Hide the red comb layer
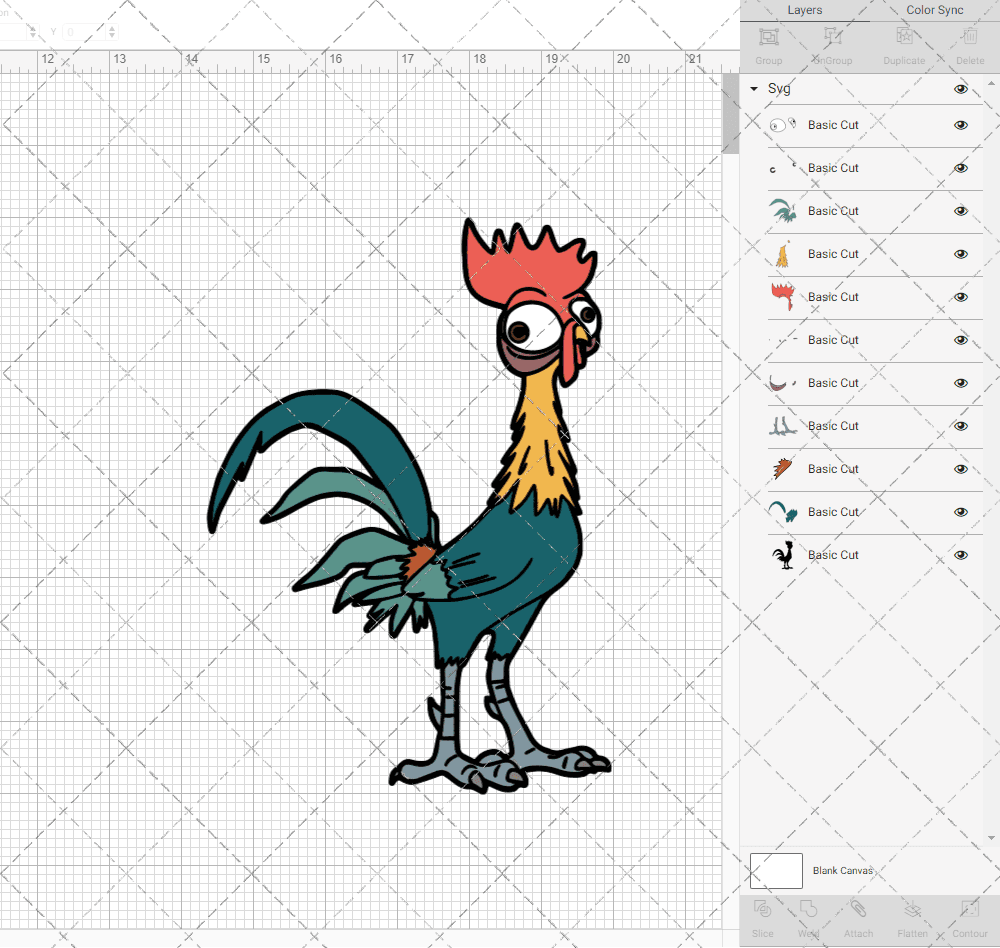 [960, 297]
